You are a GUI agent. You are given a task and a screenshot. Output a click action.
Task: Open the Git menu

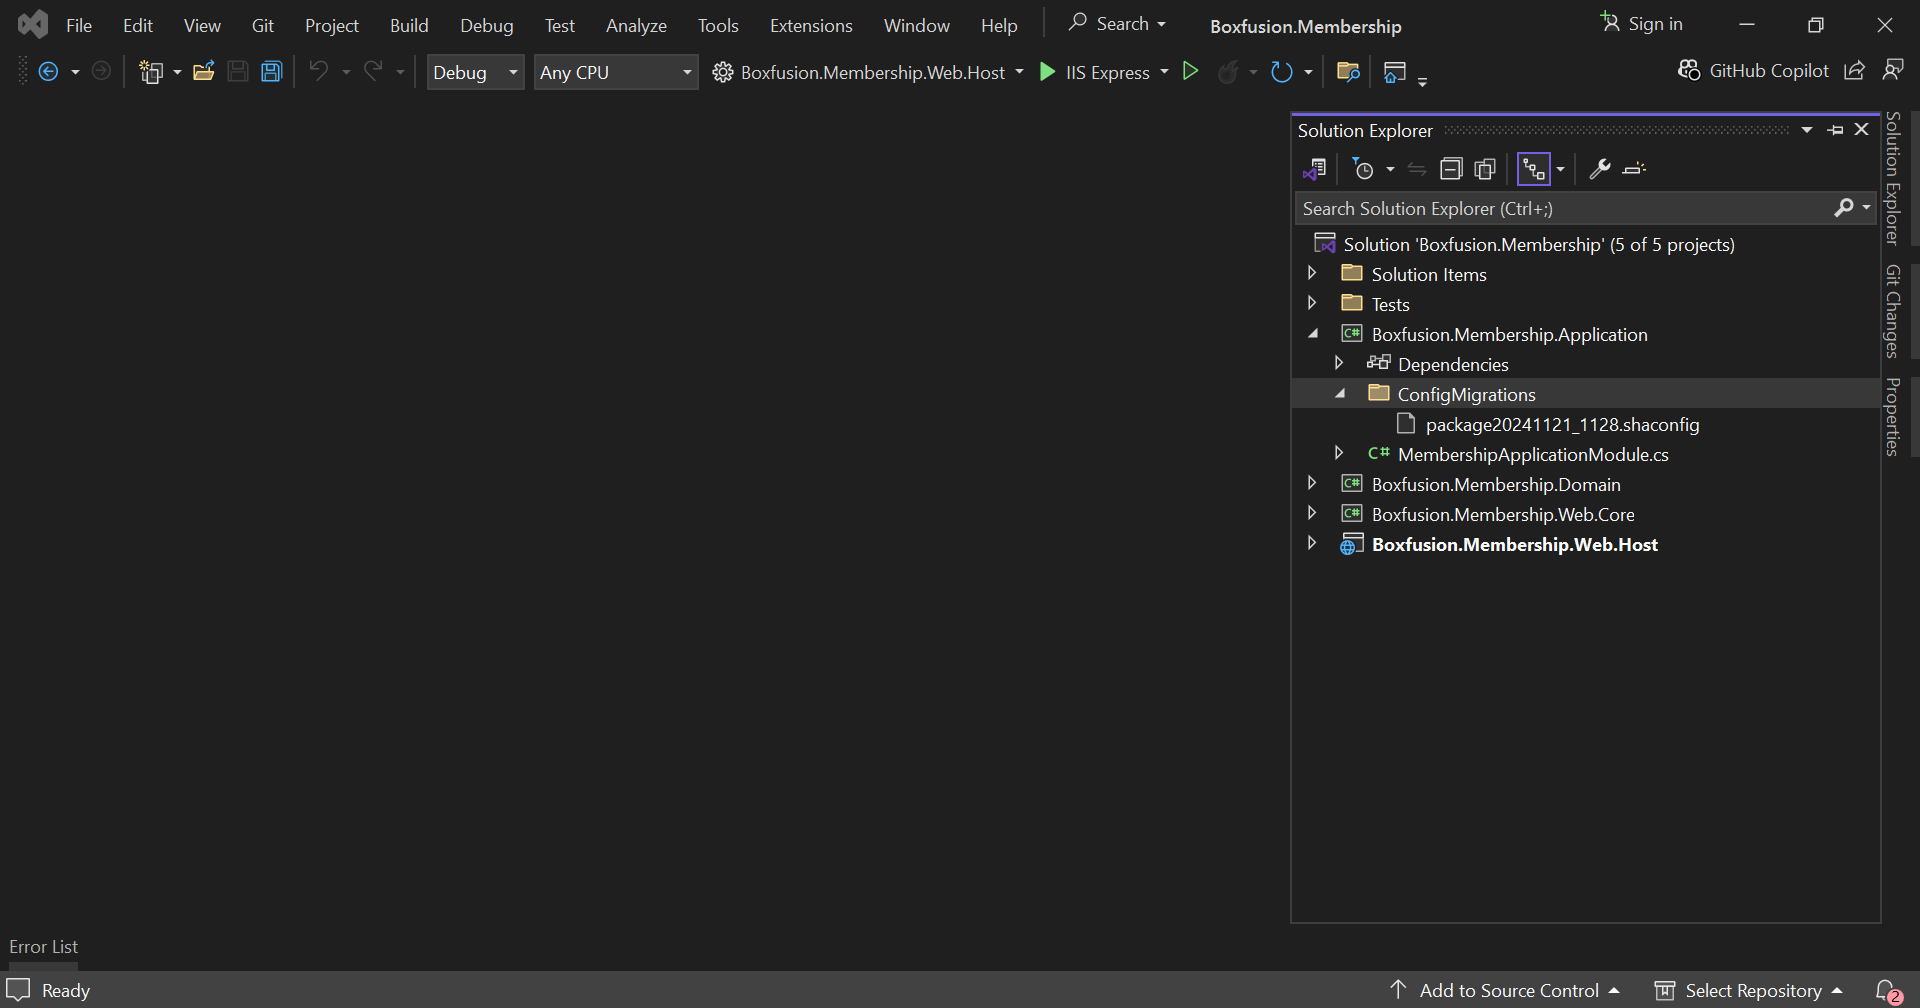pyautogui.click(x=263, y=25)
